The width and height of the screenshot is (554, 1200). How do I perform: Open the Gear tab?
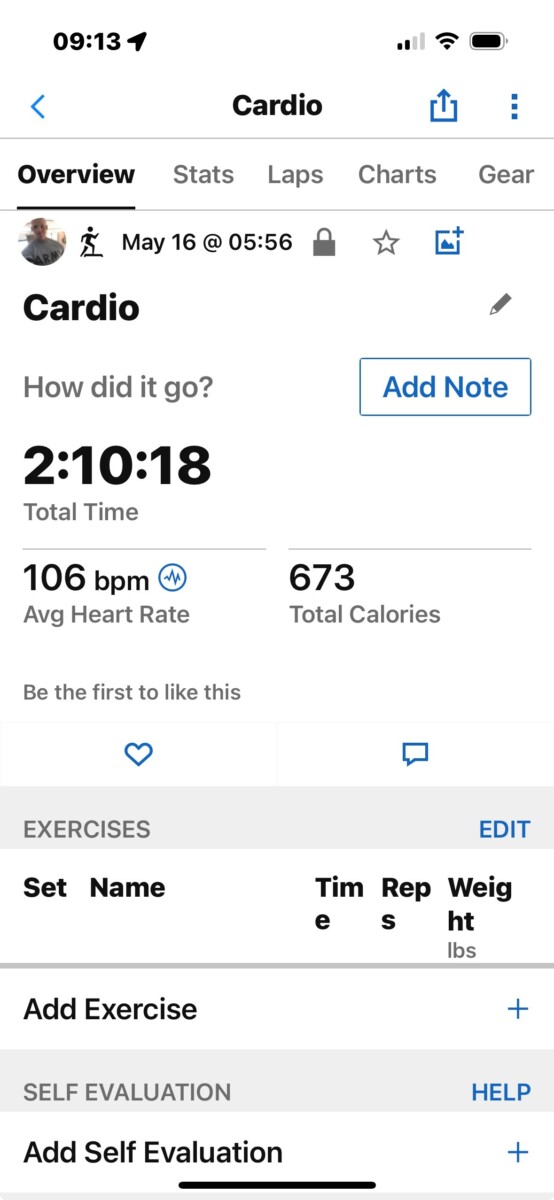(506, 174)
